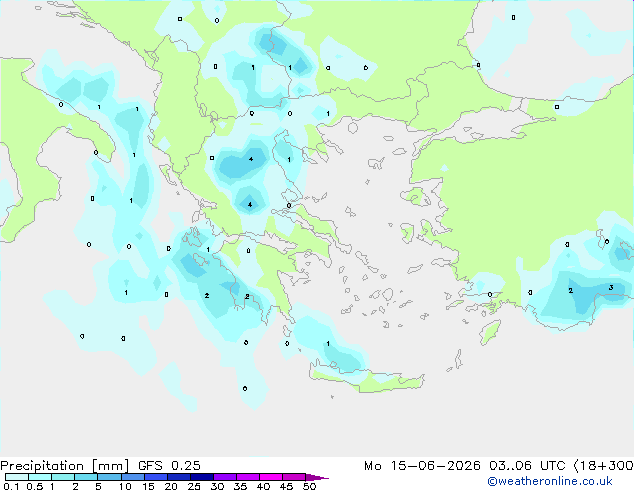This screenshot has height=490, width=634.
Task: Click the Rhodes island outline
Action: click(490, 332)
